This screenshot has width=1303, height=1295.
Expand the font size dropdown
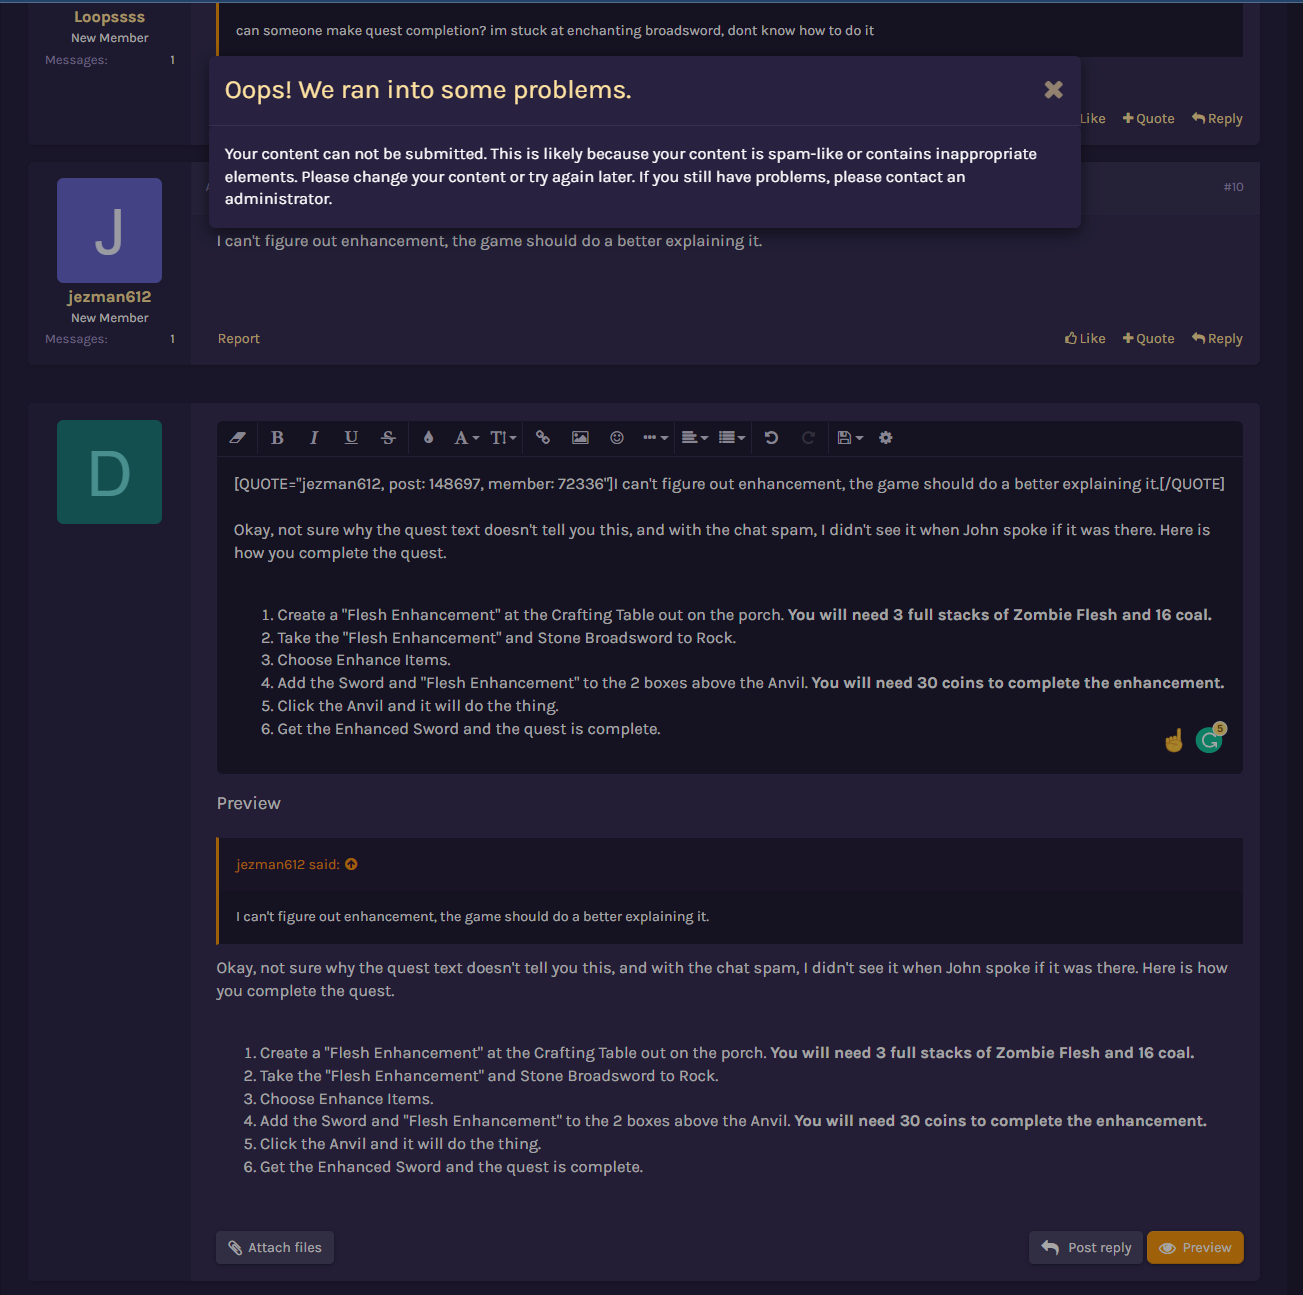(x=503, y=438)
